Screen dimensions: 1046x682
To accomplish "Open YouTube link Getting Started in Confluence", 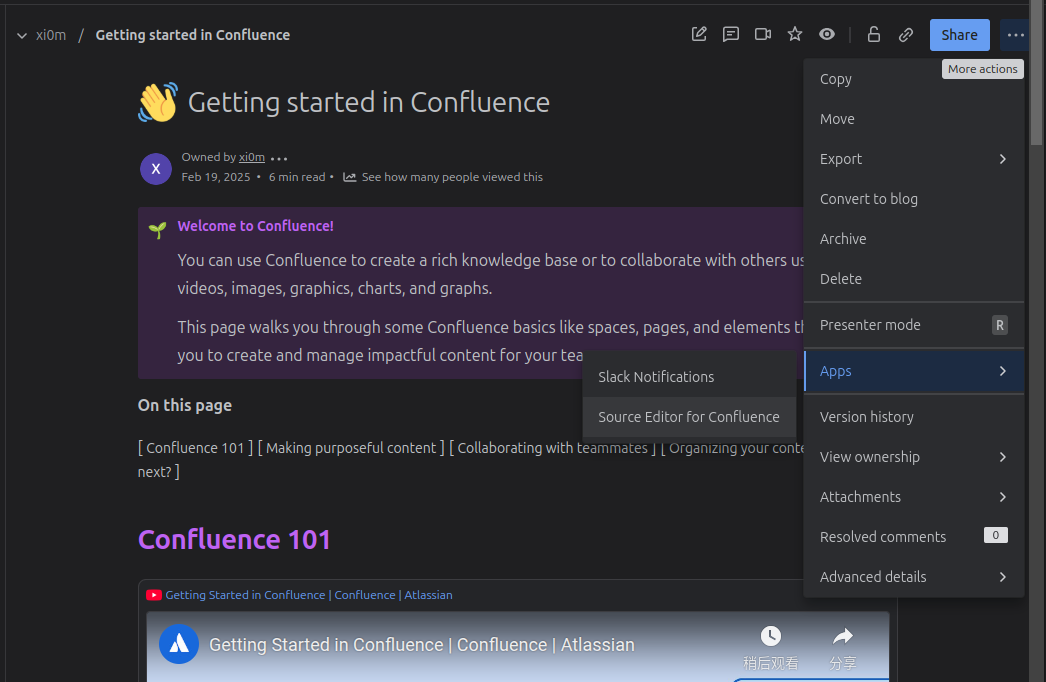I will click(309, 595).
